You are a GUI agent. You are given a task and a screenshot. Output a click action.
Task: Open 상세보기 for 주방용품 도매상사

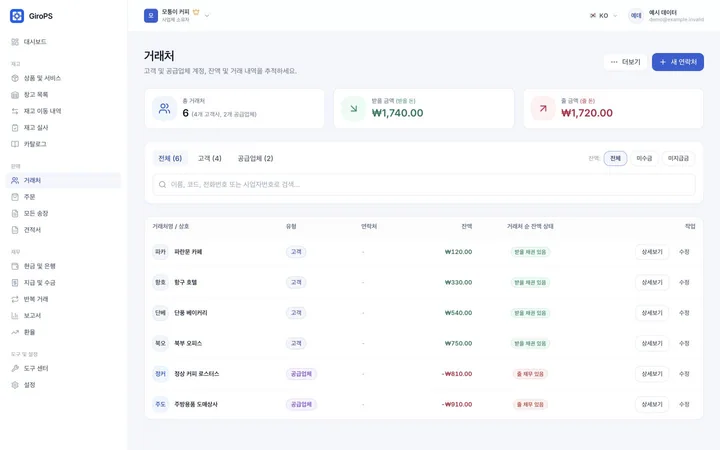coord(652,405)
